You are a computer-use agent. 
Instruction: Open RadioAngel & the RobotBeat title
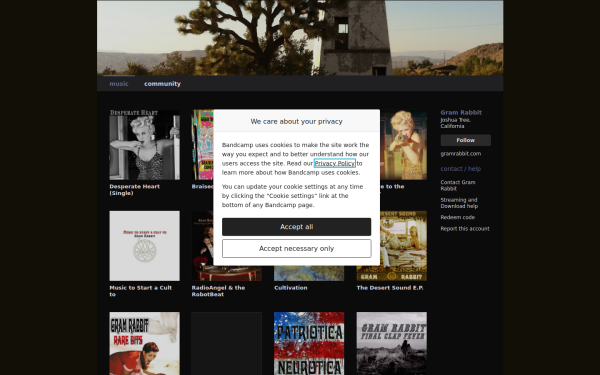(218, 291)
